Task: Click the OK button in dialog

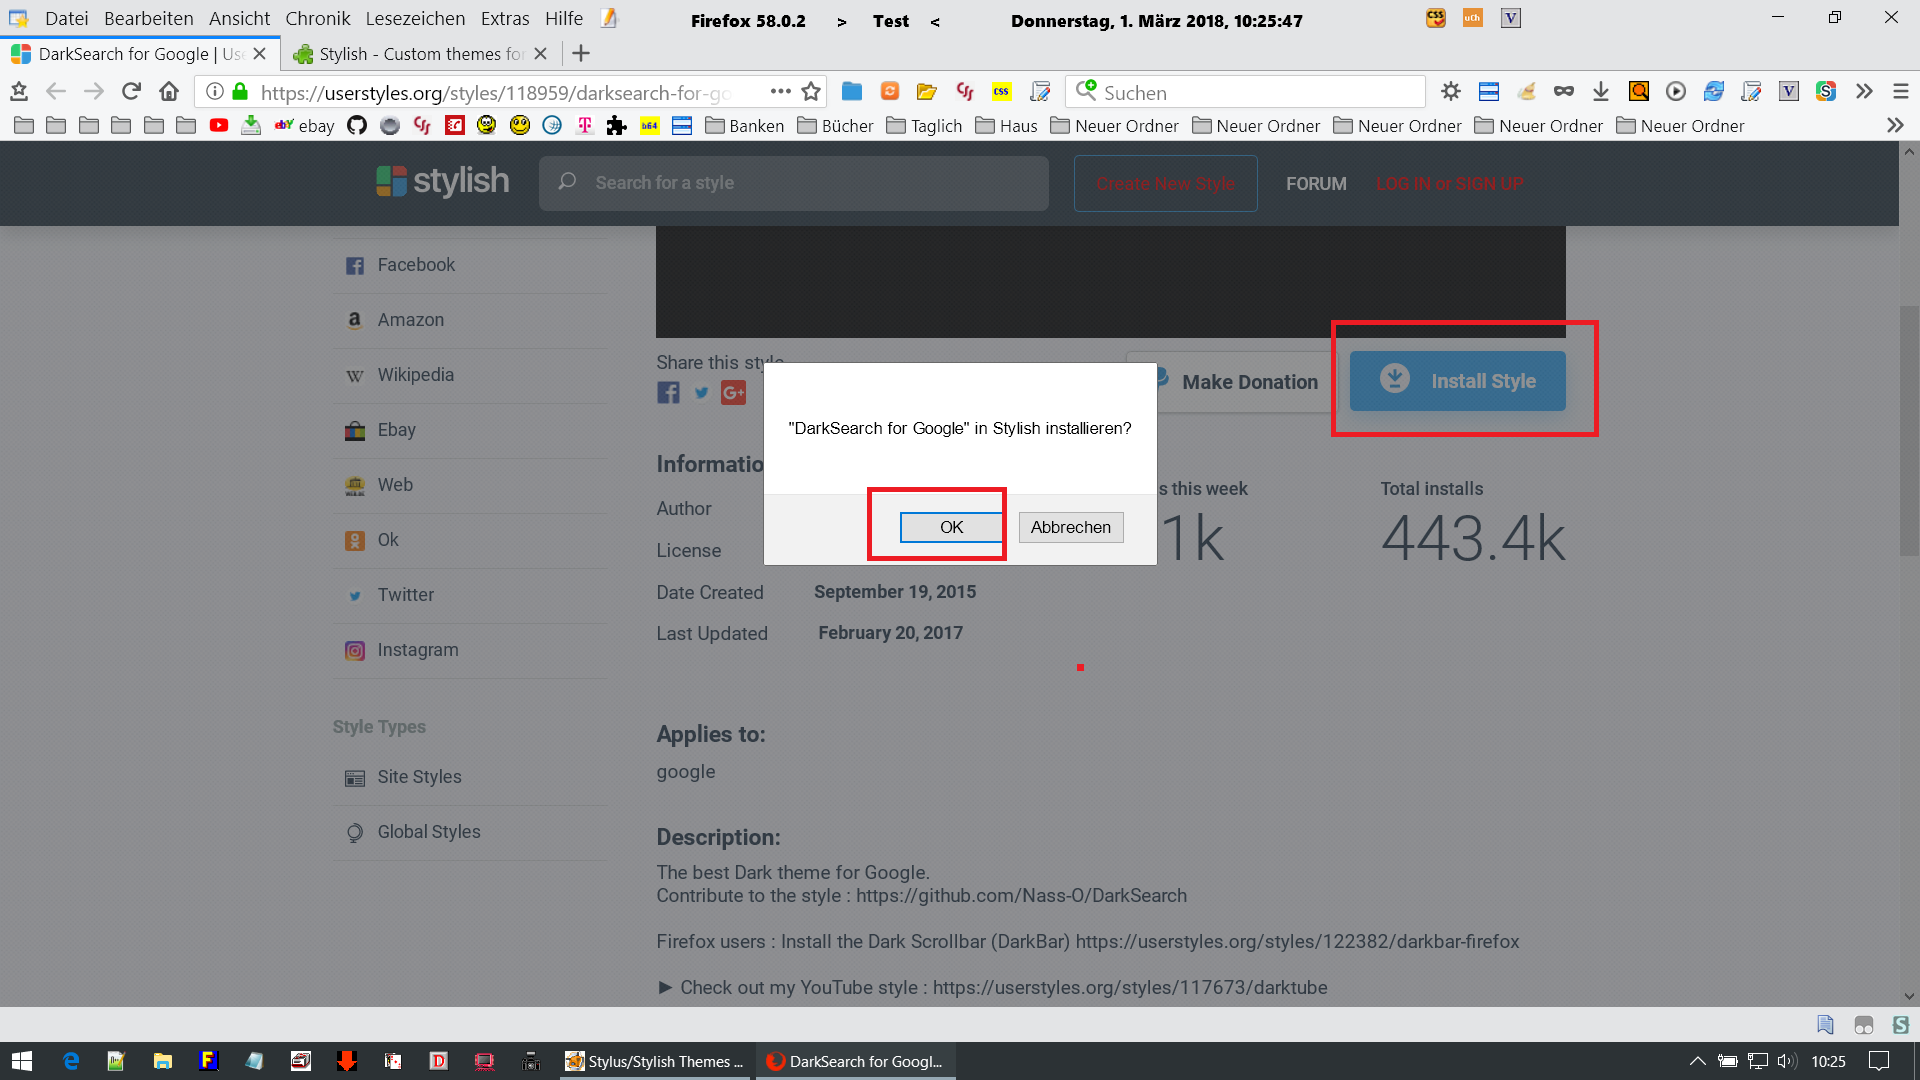Action: click(950, 527)
